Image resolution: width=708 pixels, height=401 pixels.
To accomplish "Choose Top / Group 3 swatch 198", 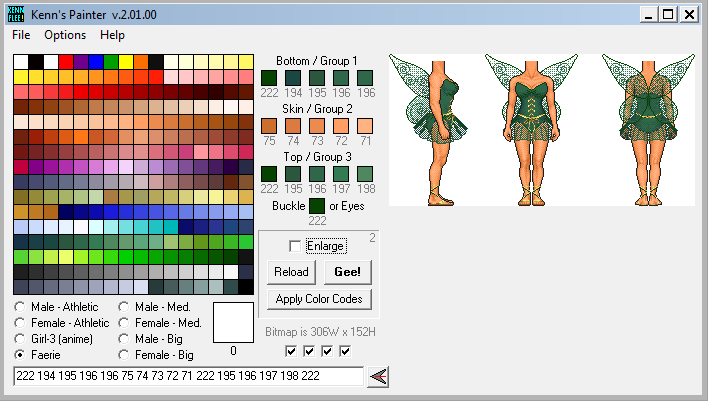I will coord(365,174).
